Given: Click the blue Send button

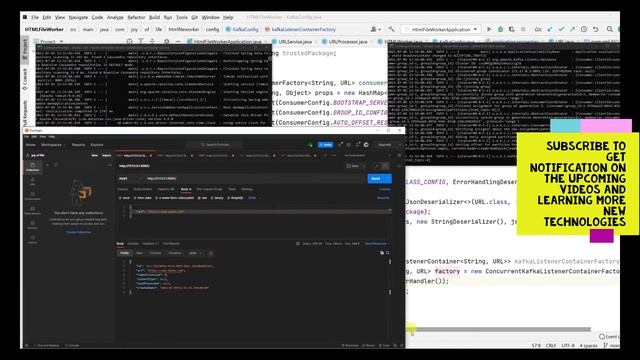Looking at the screenshot, I should (379, 178).
